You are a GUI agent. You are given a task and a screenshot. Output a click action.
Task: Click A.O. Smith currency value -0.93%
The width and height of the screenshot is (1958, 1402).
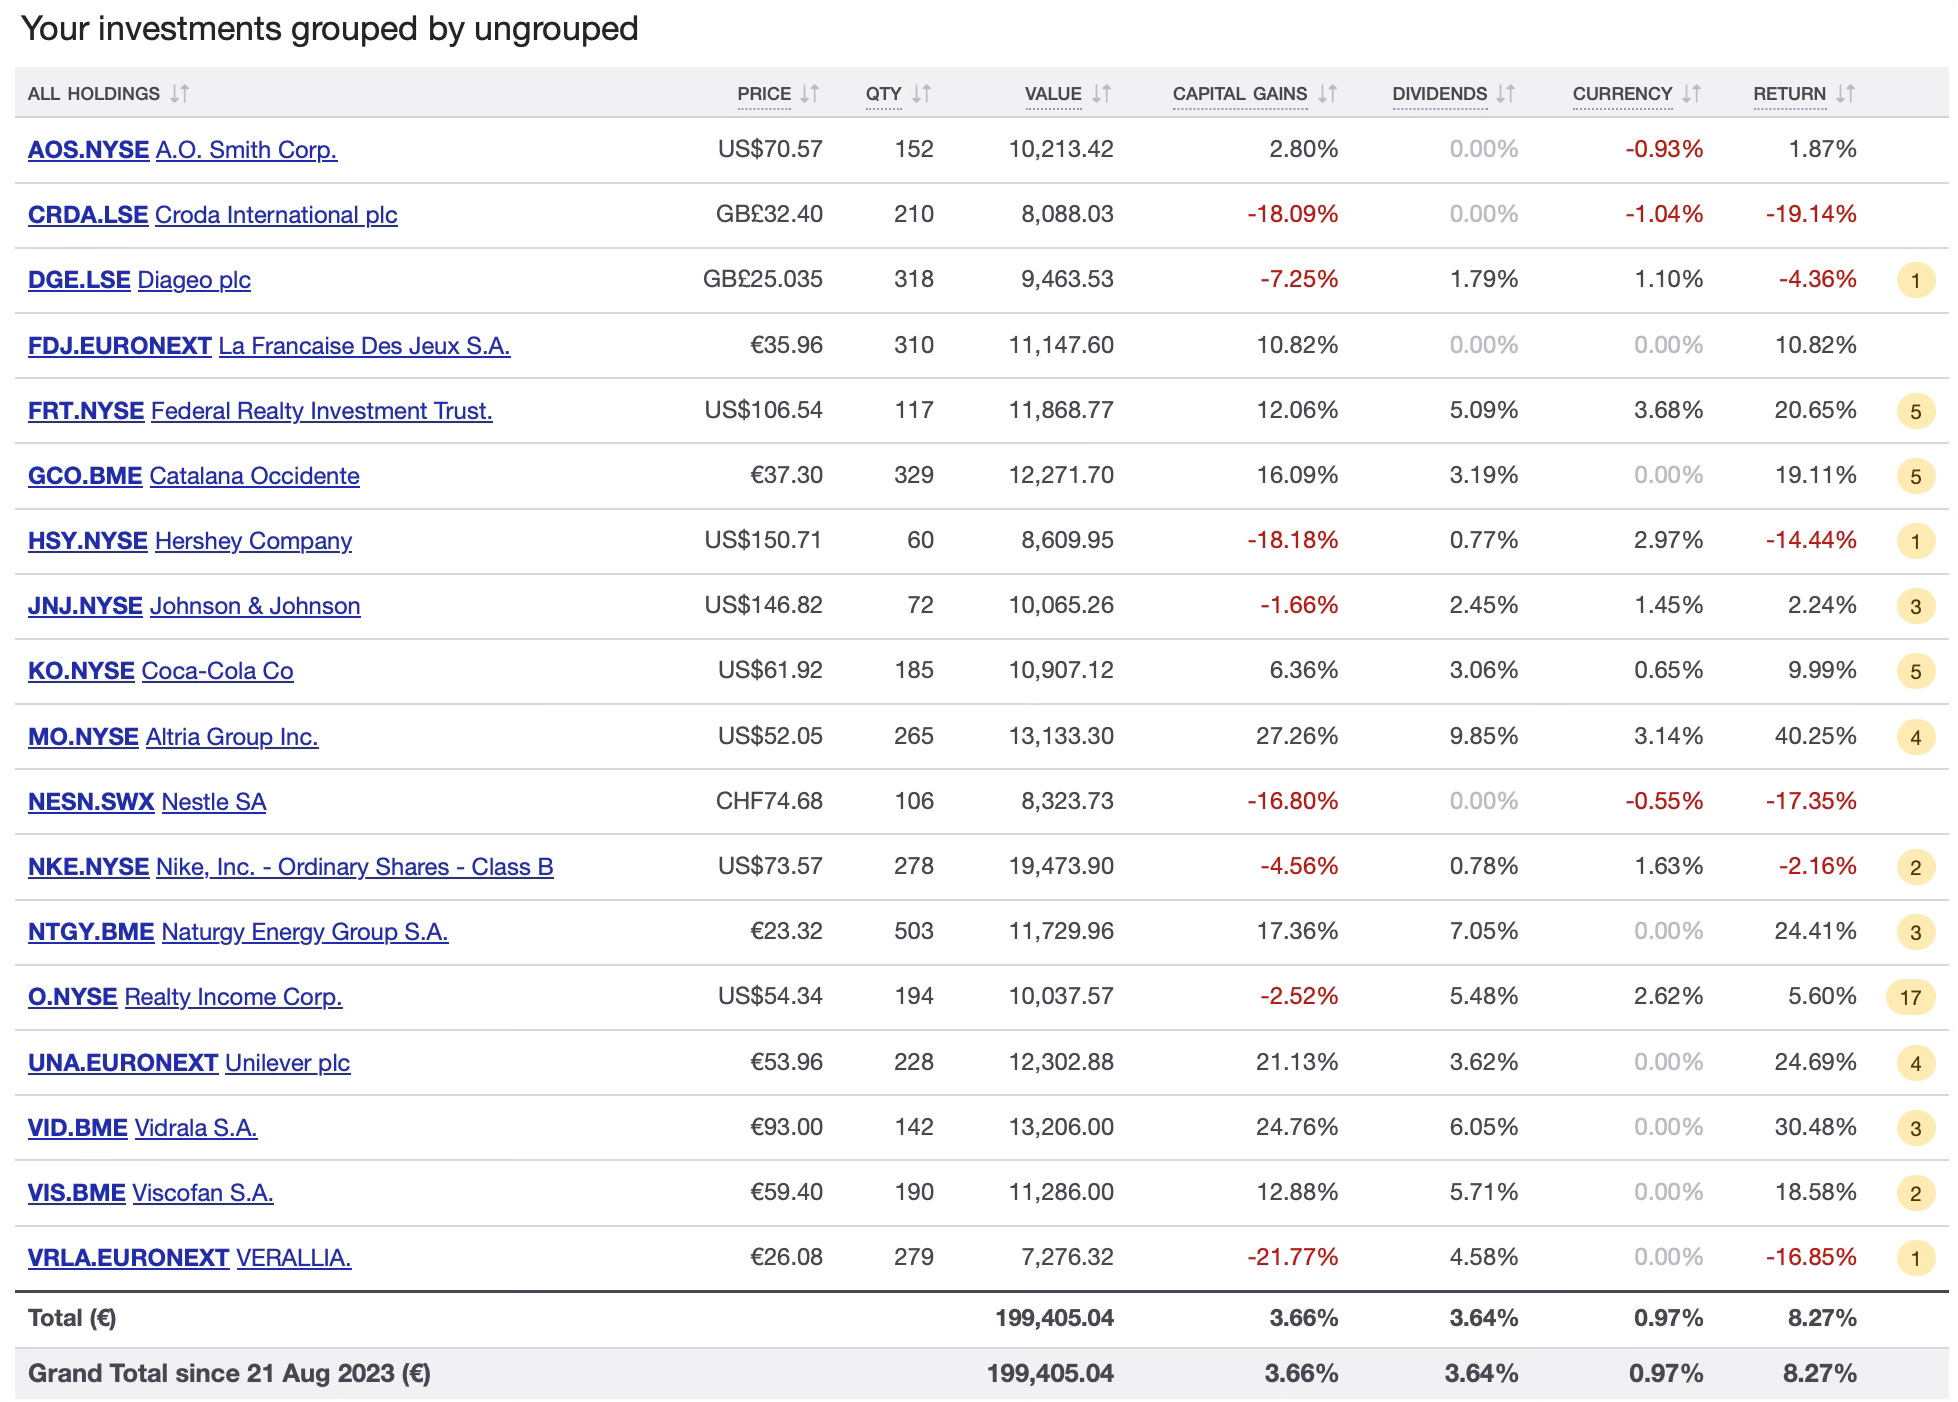tap(1664, 149)
